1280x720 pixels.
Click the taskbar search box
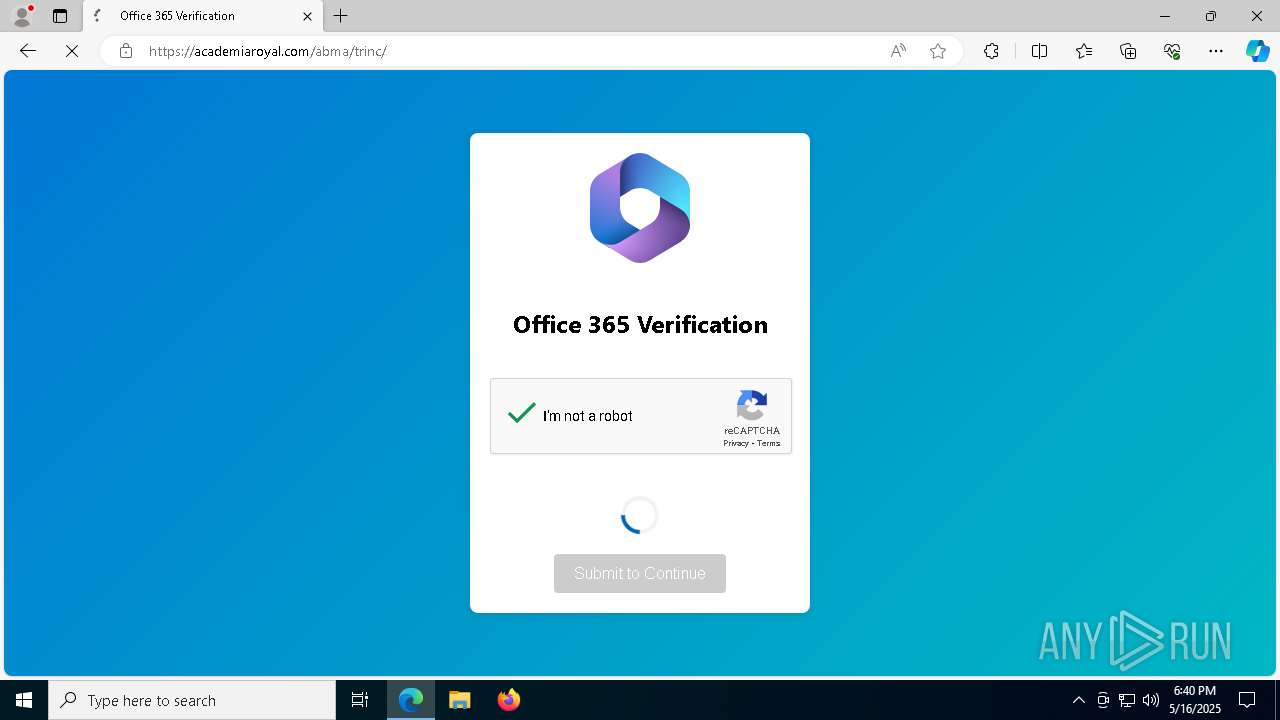click(192, 700)
